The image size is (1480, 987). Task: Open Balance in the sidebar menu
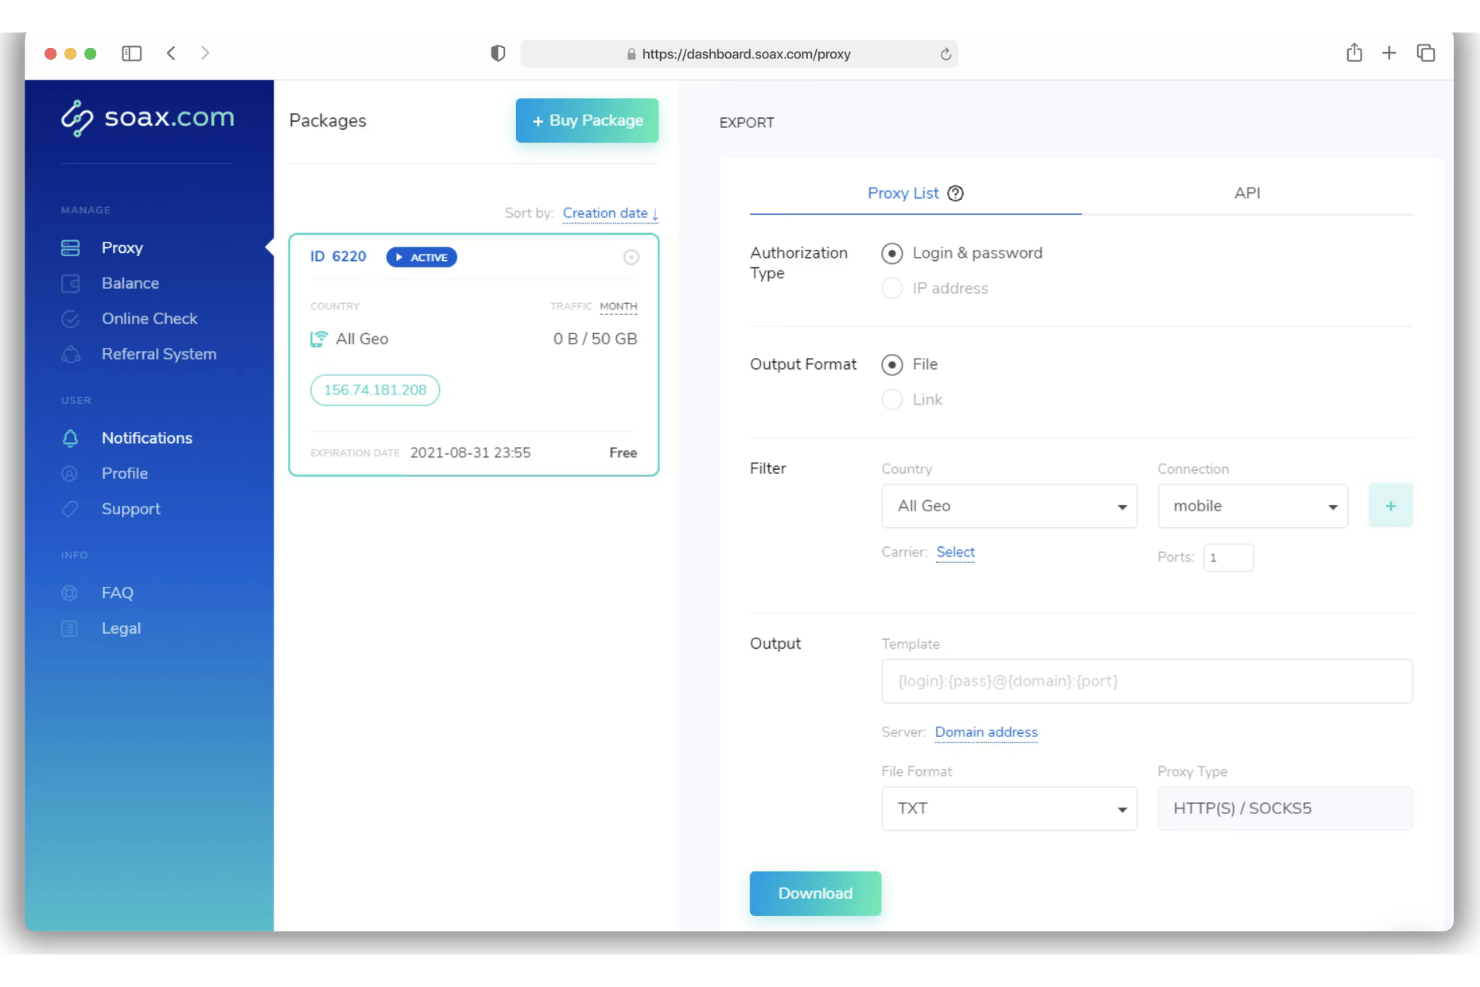click(x=130, y=284)
